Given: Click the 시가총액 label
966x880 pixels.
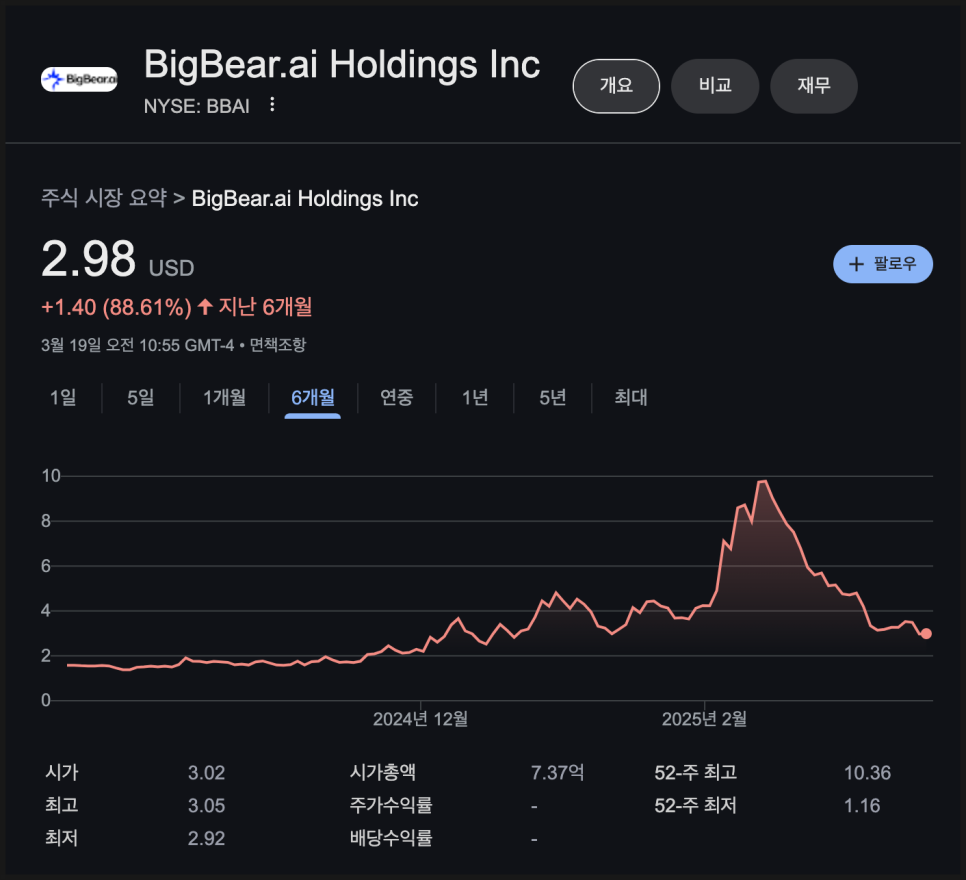Looking at the screenshot, I should (x=383, y=773).
